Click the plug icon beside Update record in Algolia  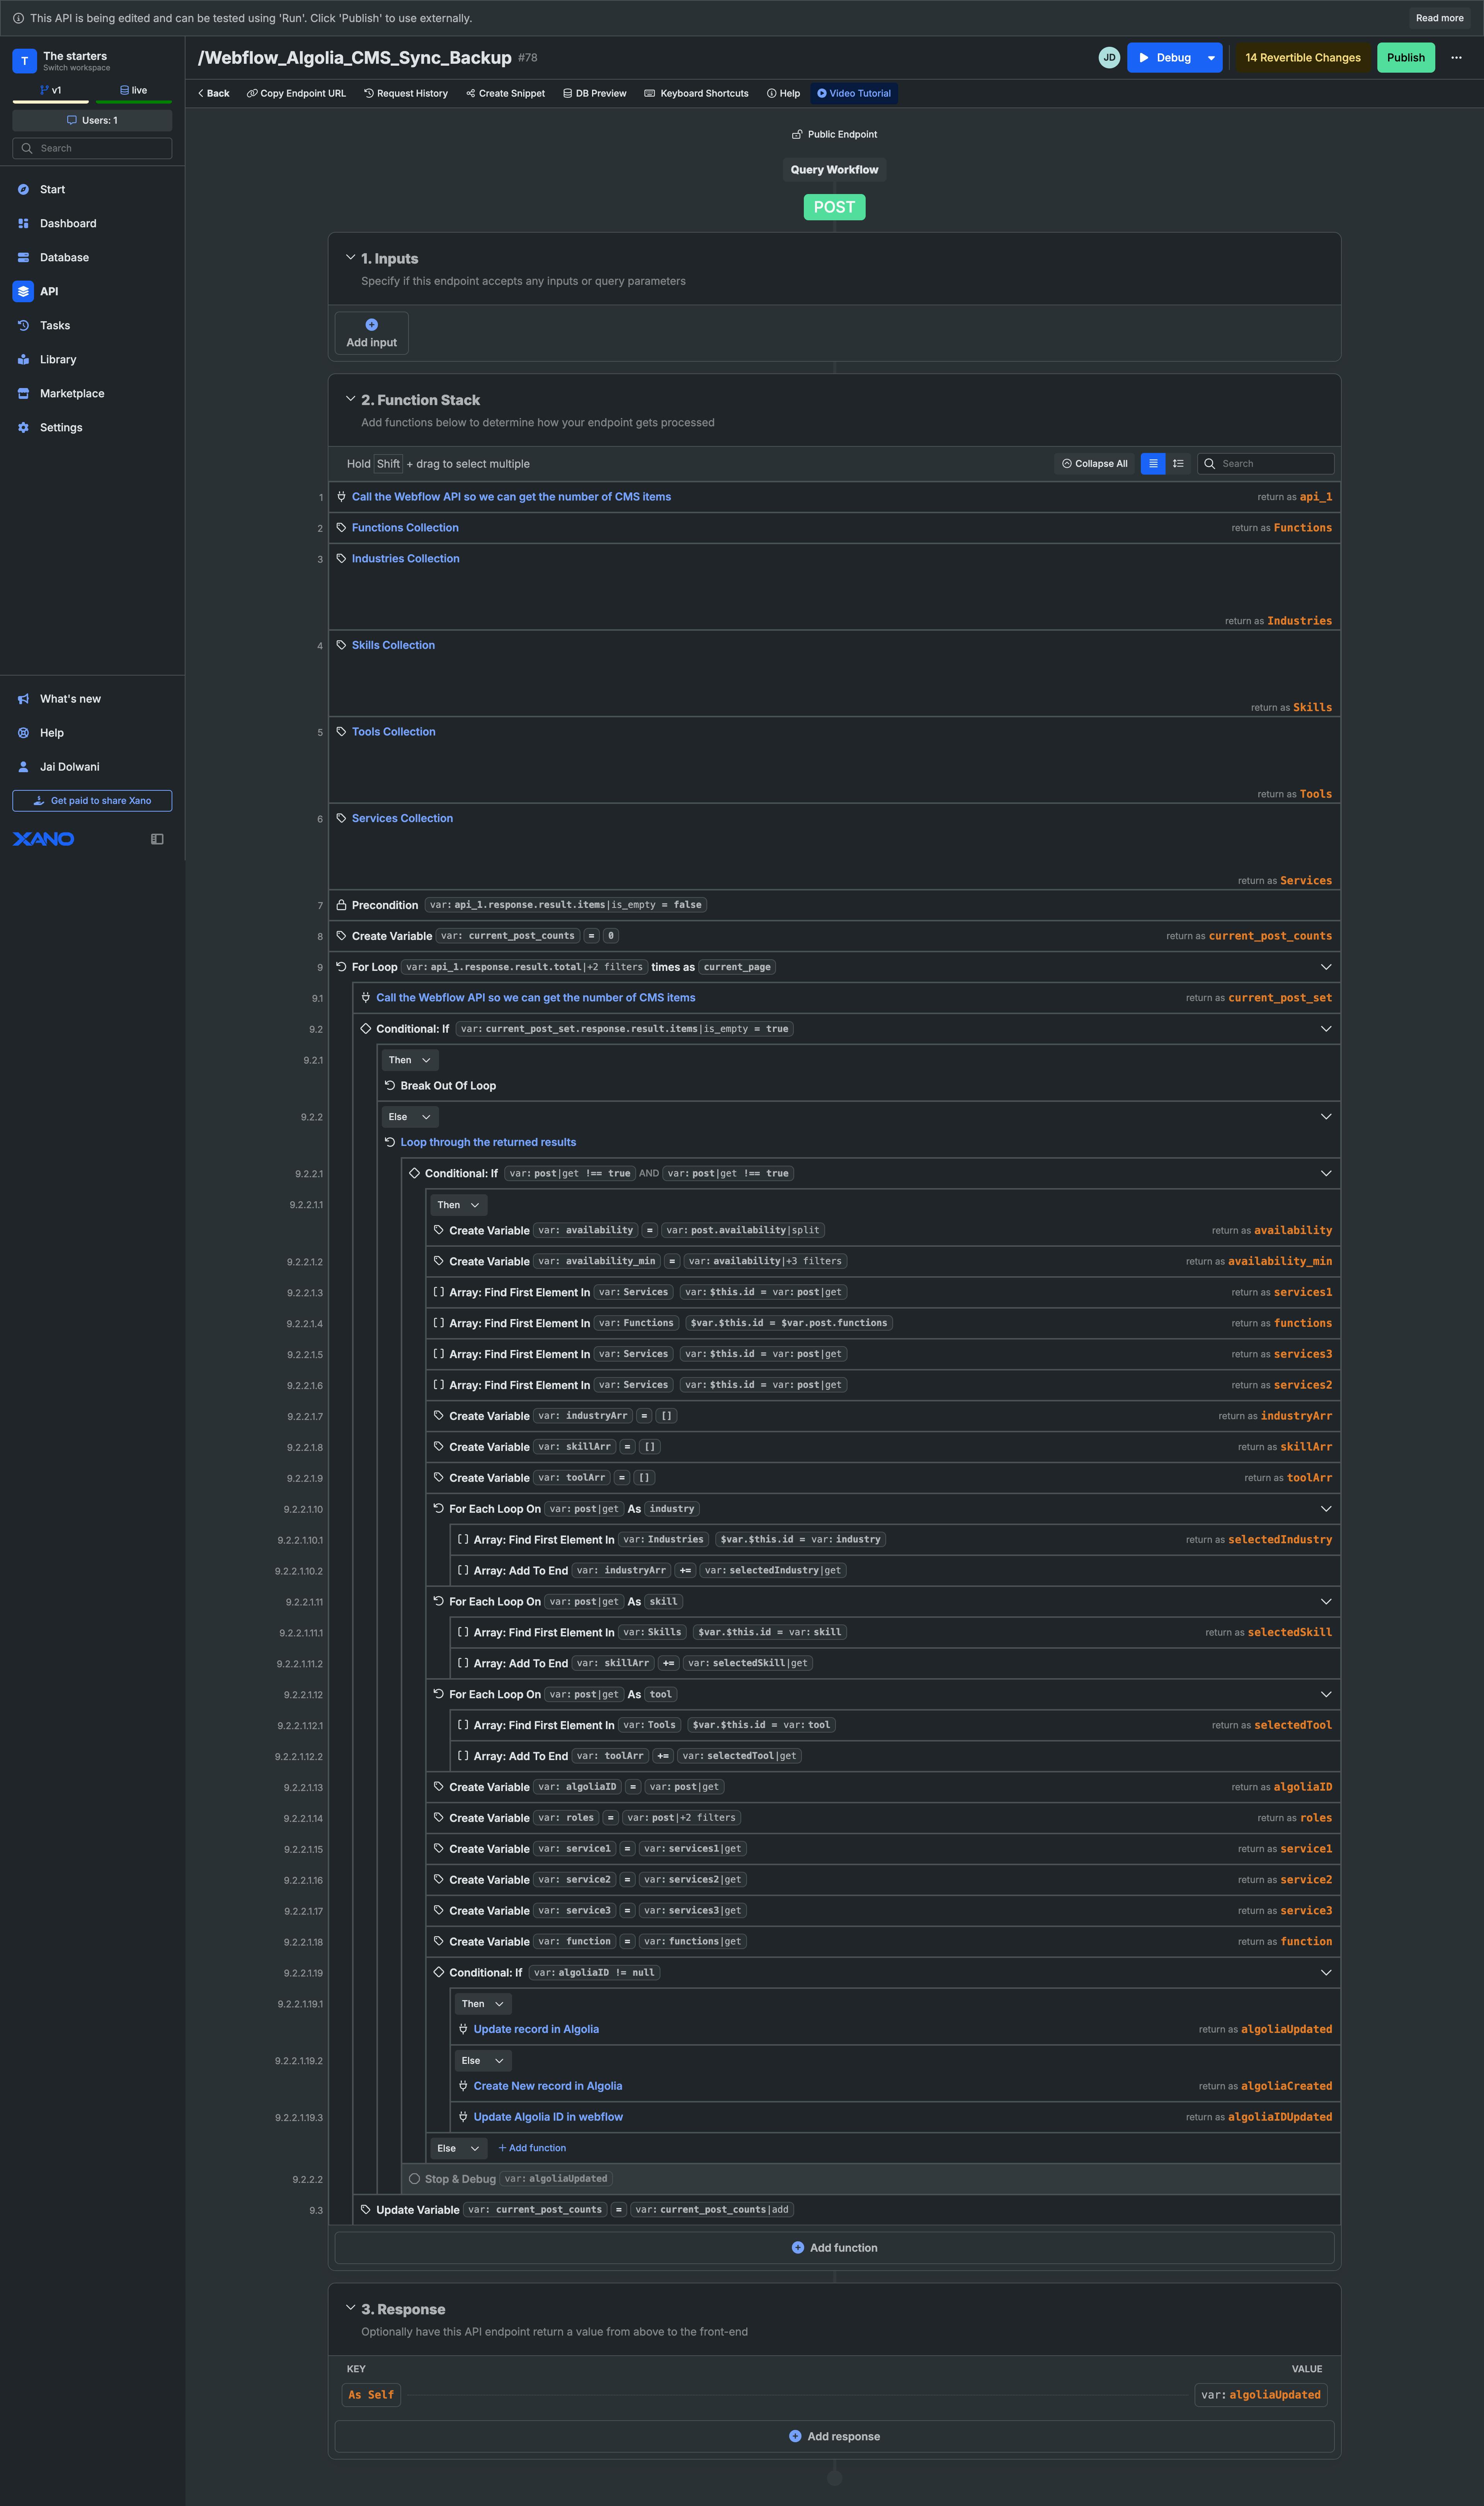463,2029
